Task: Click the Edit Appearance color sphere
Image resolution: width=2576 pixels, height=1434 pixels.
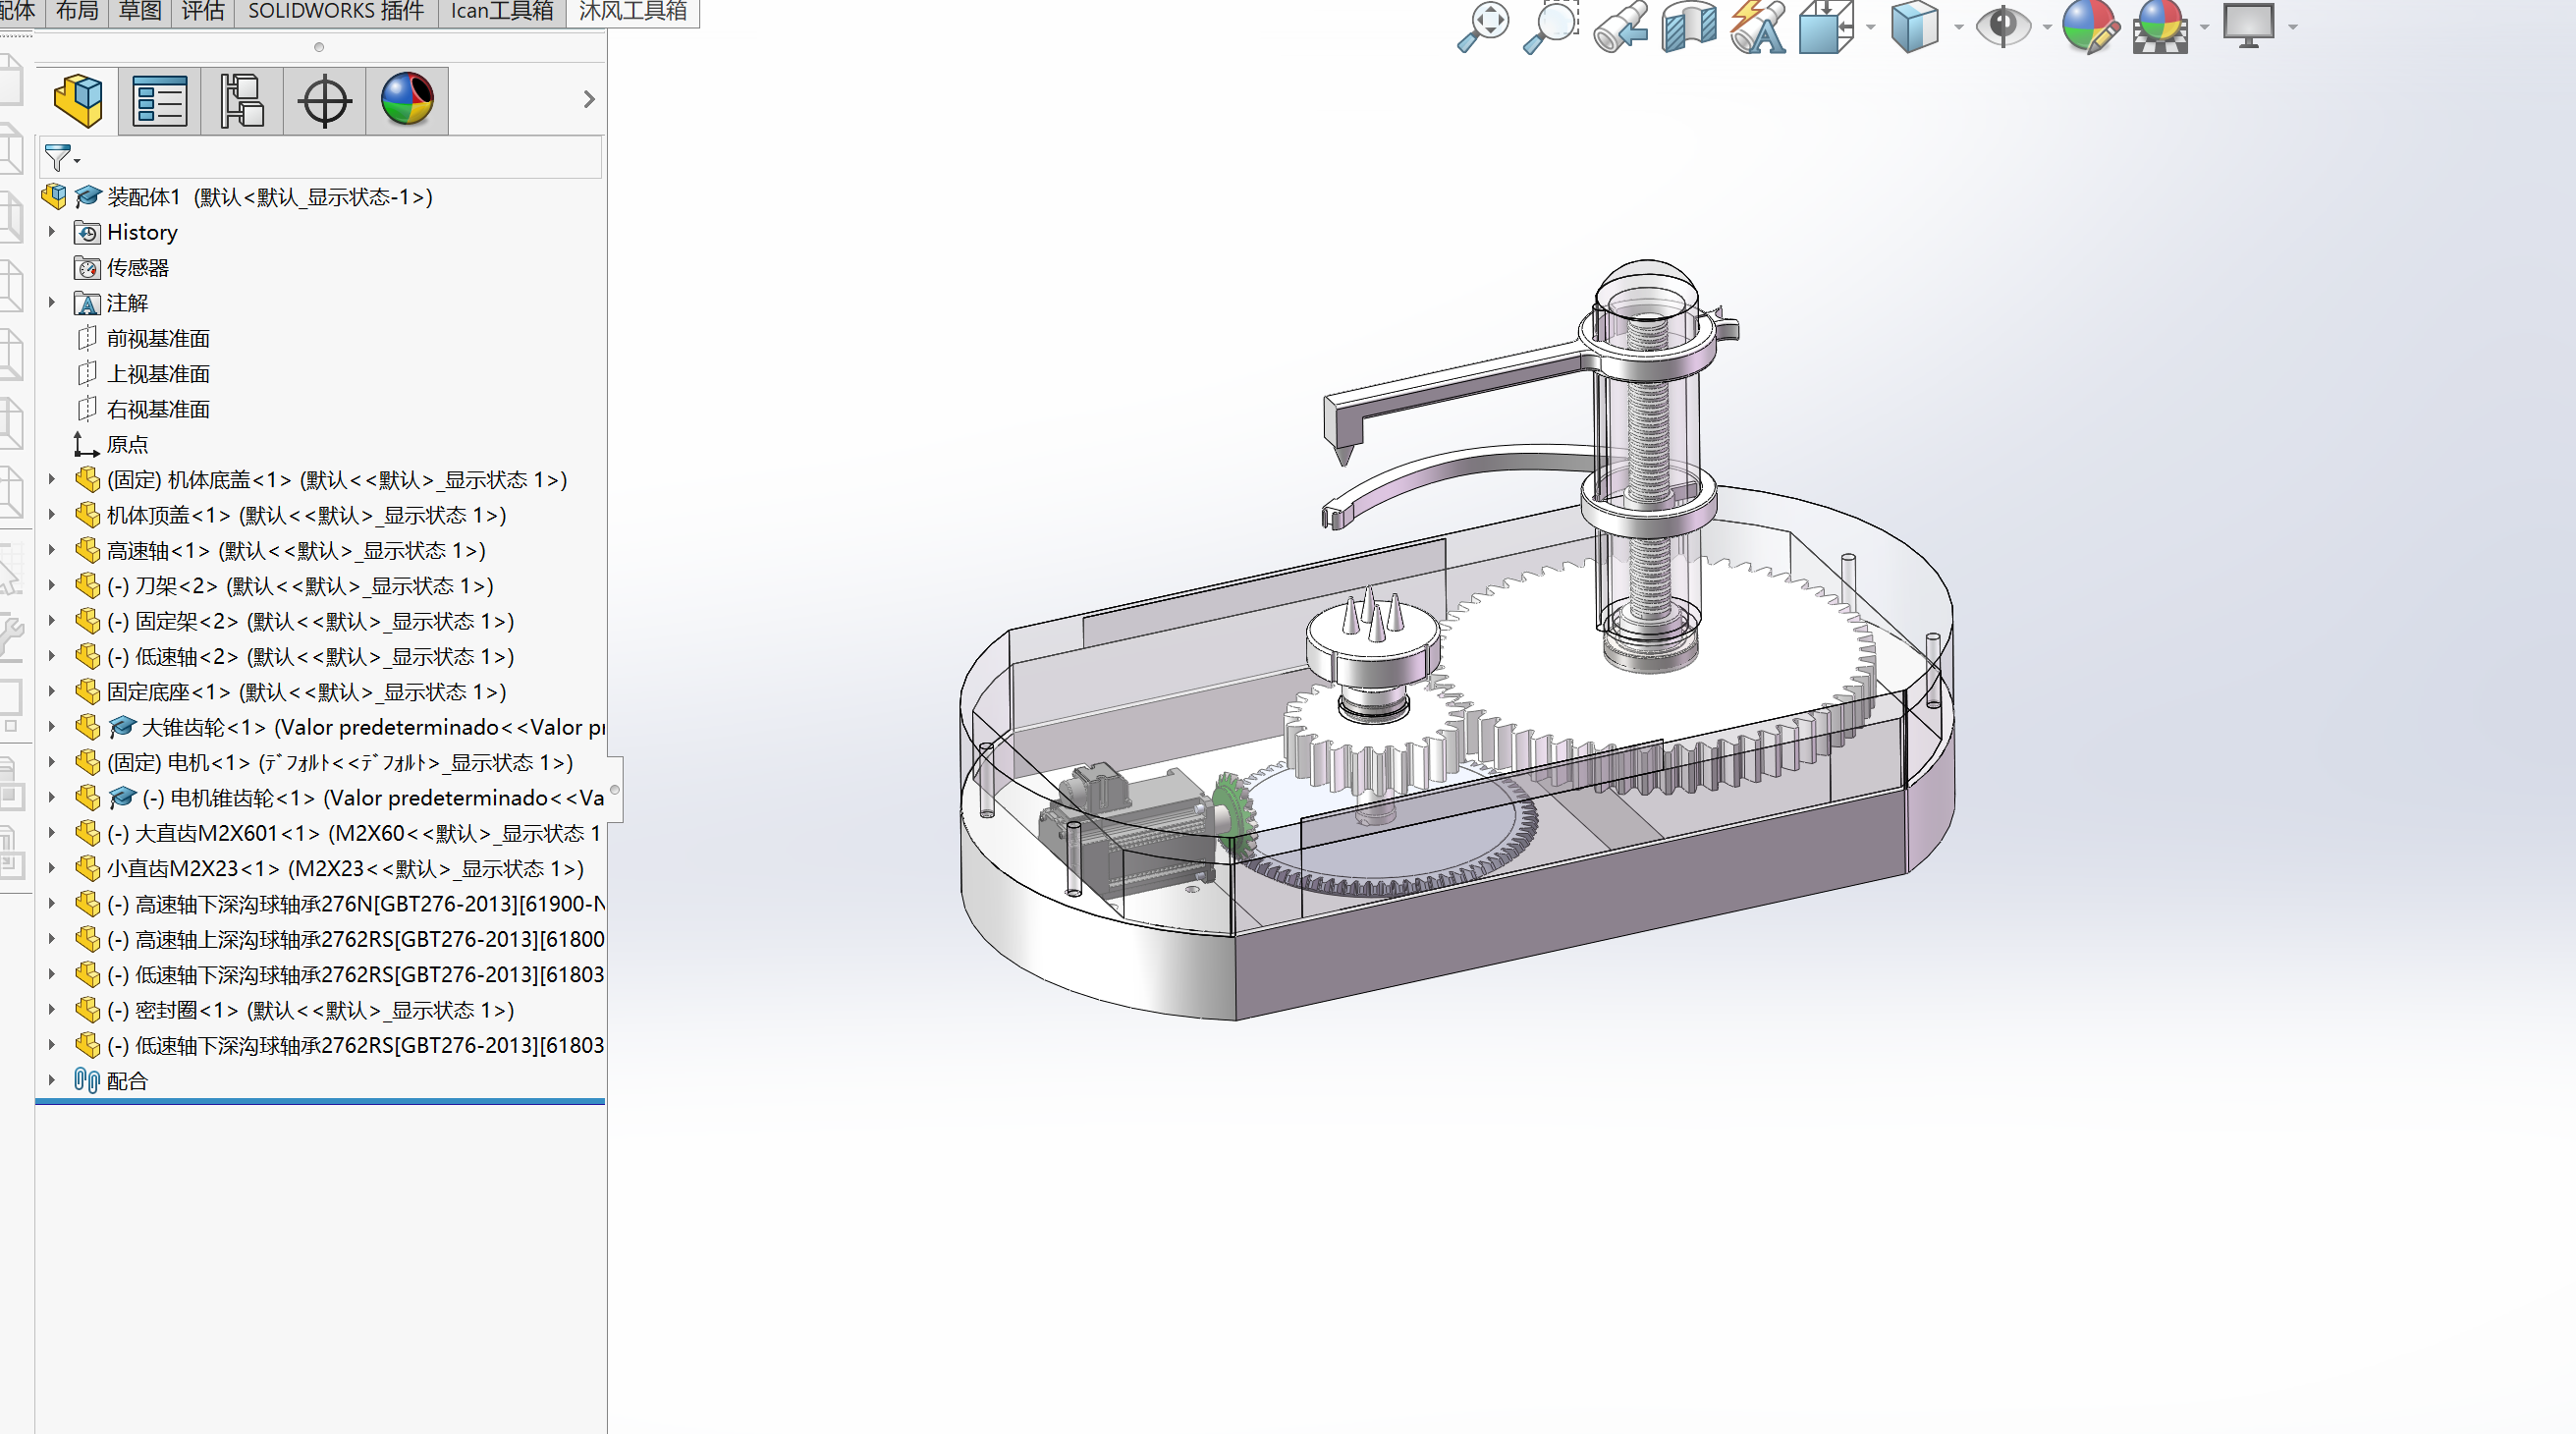Action: click(2090, 26)
